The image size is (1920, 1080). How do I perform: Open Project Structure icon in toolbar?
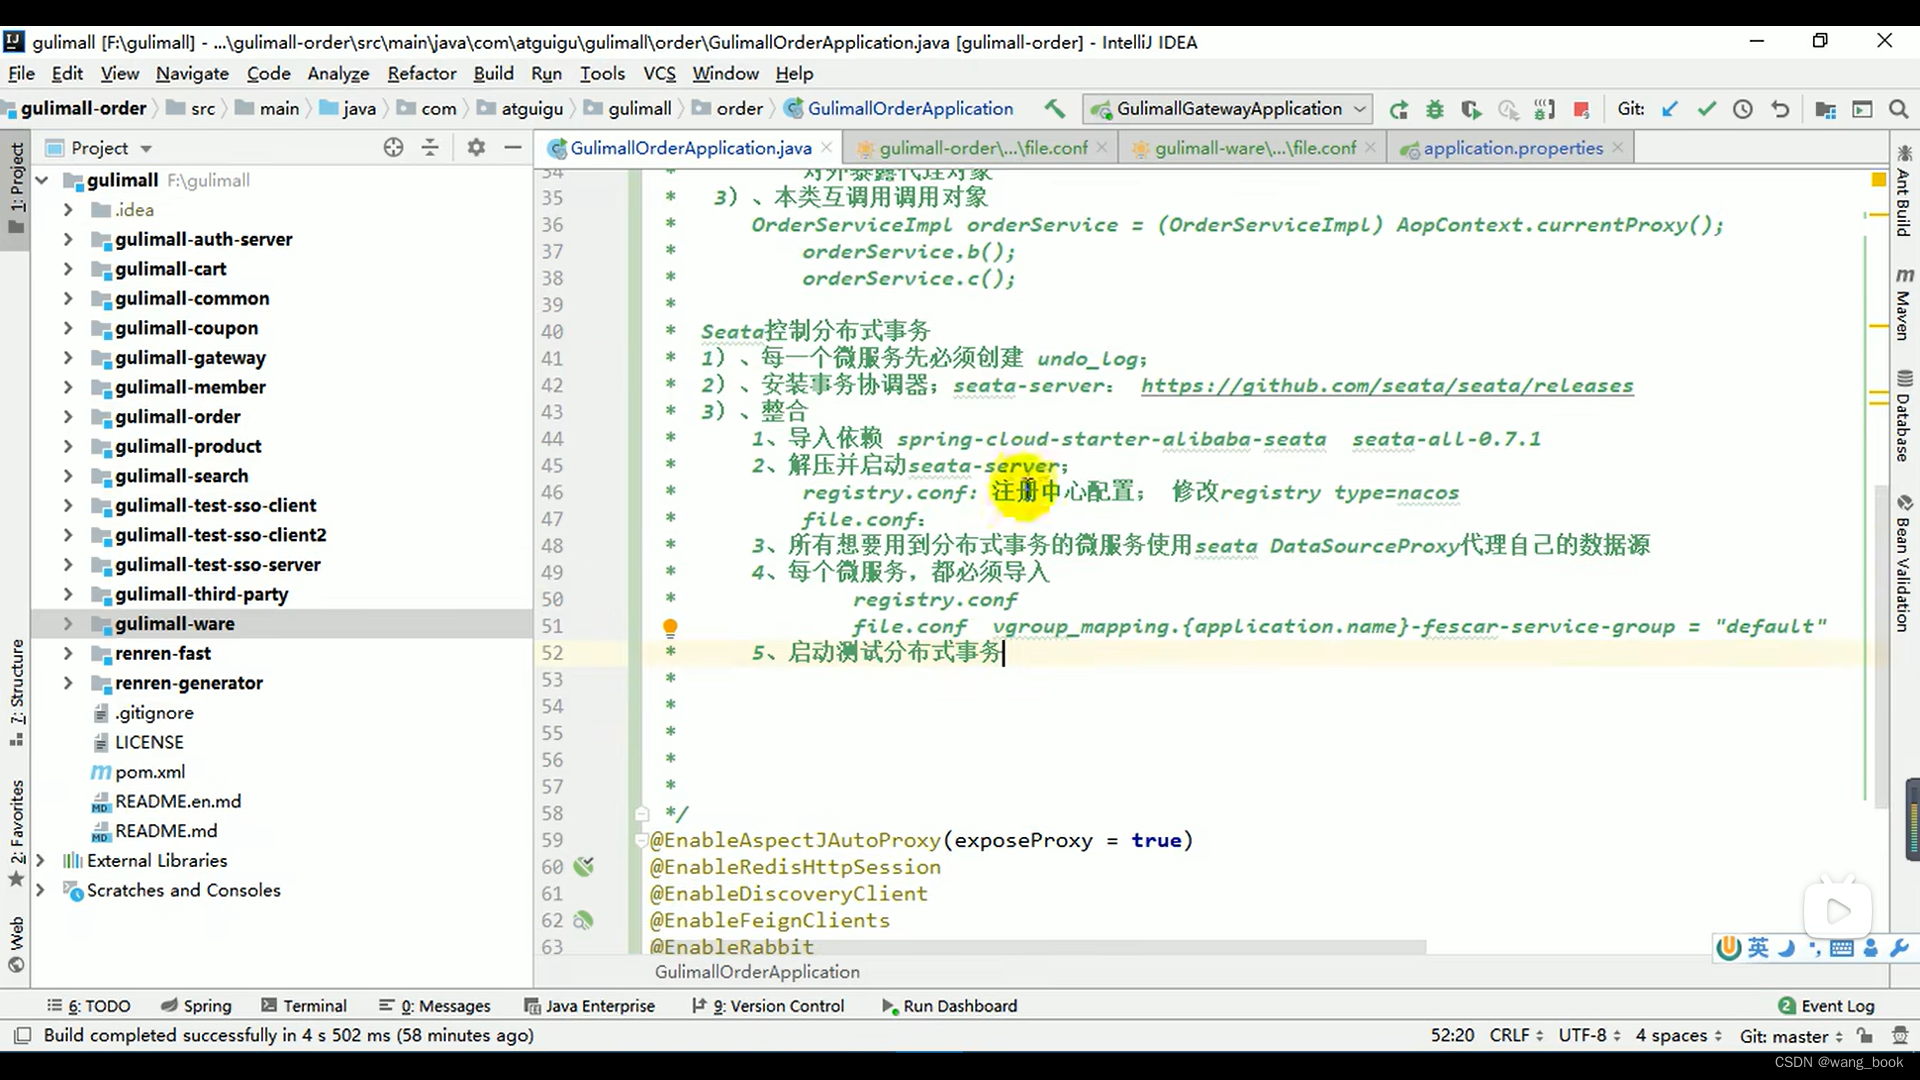click(1825, 109)
